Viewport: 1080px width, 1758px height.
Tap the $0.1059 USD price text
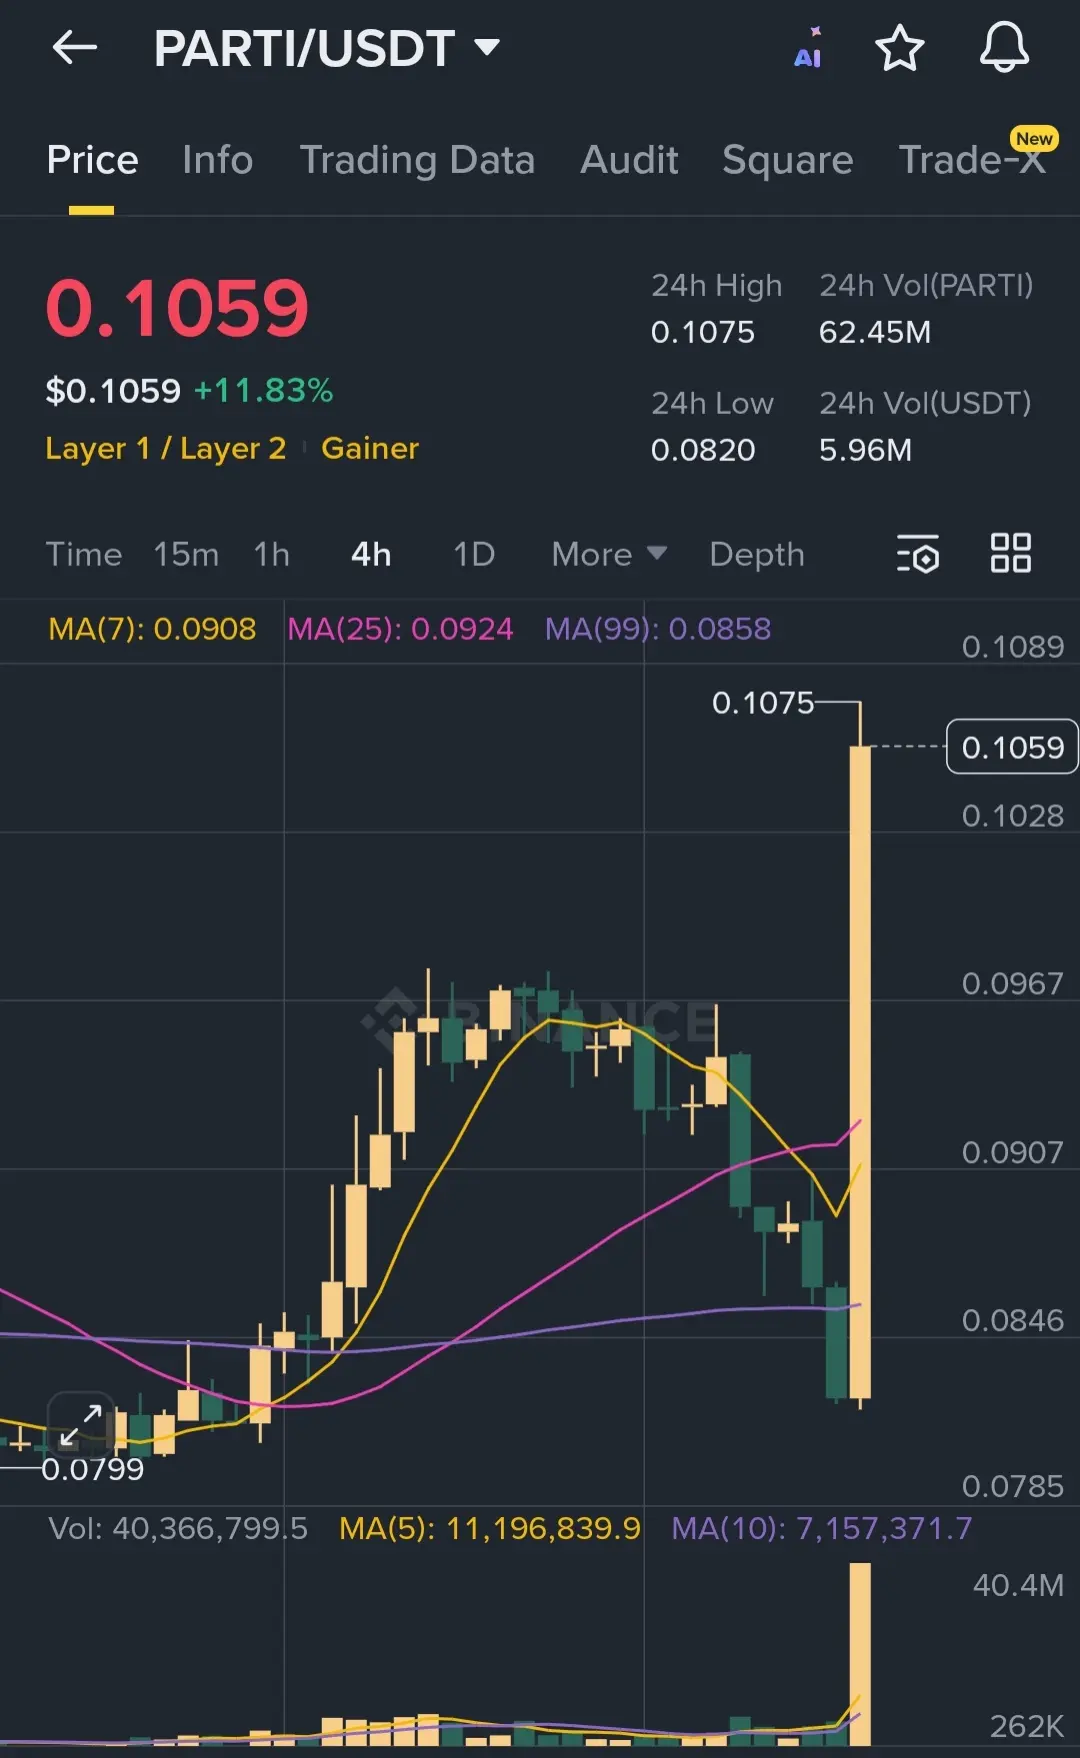point(113,390)
